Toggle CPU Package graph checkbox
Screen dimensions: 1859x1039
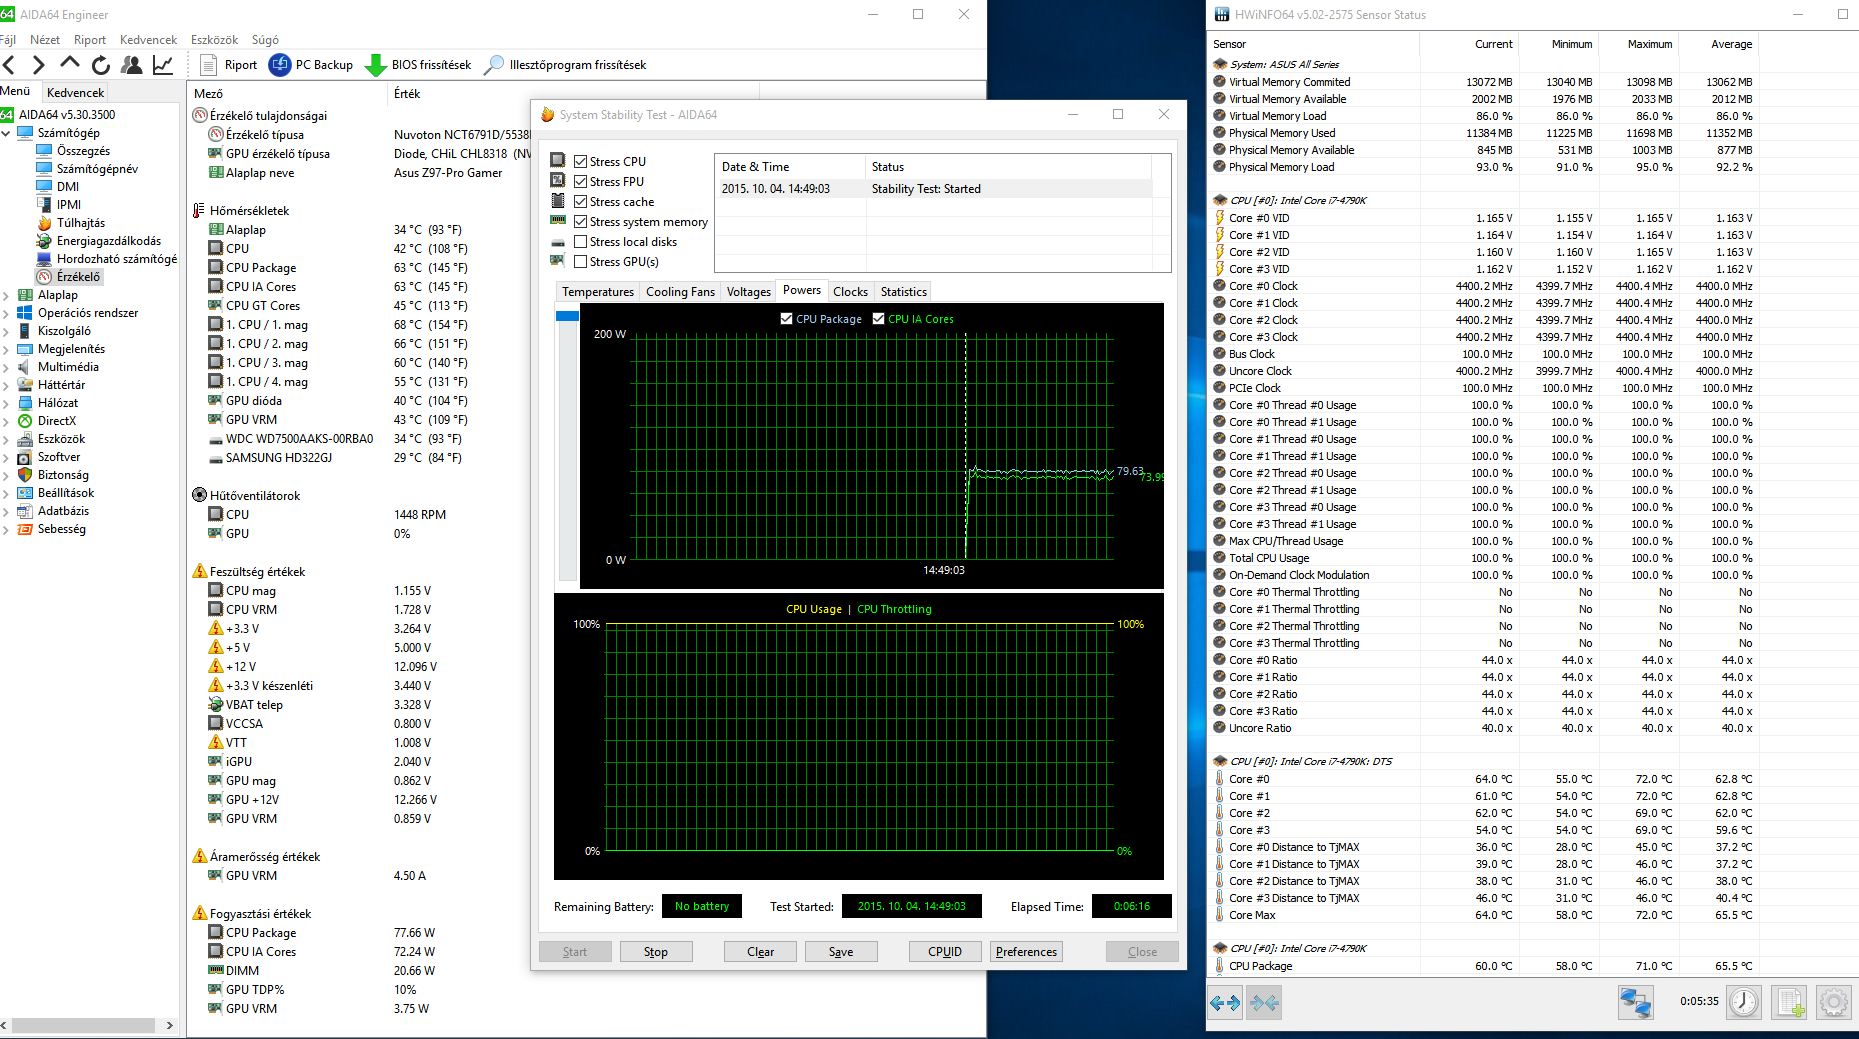tap(786, 319)
